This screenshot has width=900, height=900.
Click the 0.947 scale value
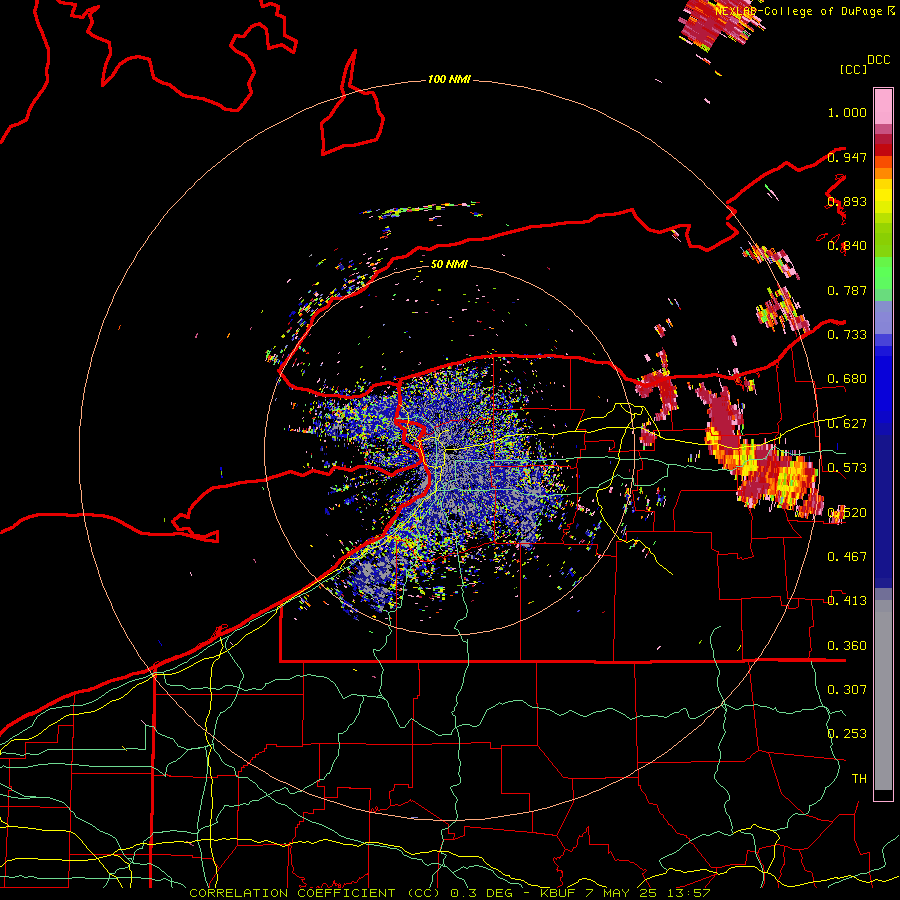(847, 157)
